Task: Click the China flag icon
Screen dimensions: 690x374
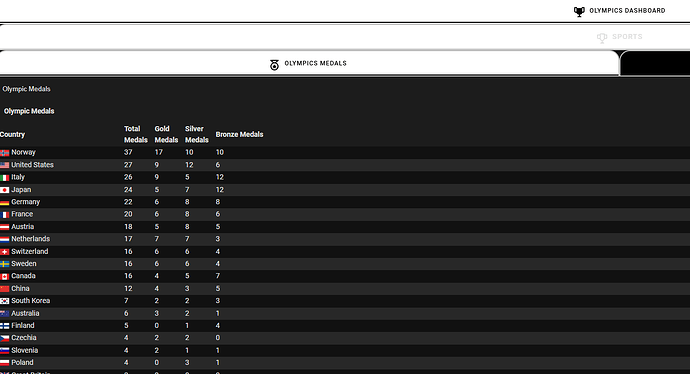Action: pos(4,289)
